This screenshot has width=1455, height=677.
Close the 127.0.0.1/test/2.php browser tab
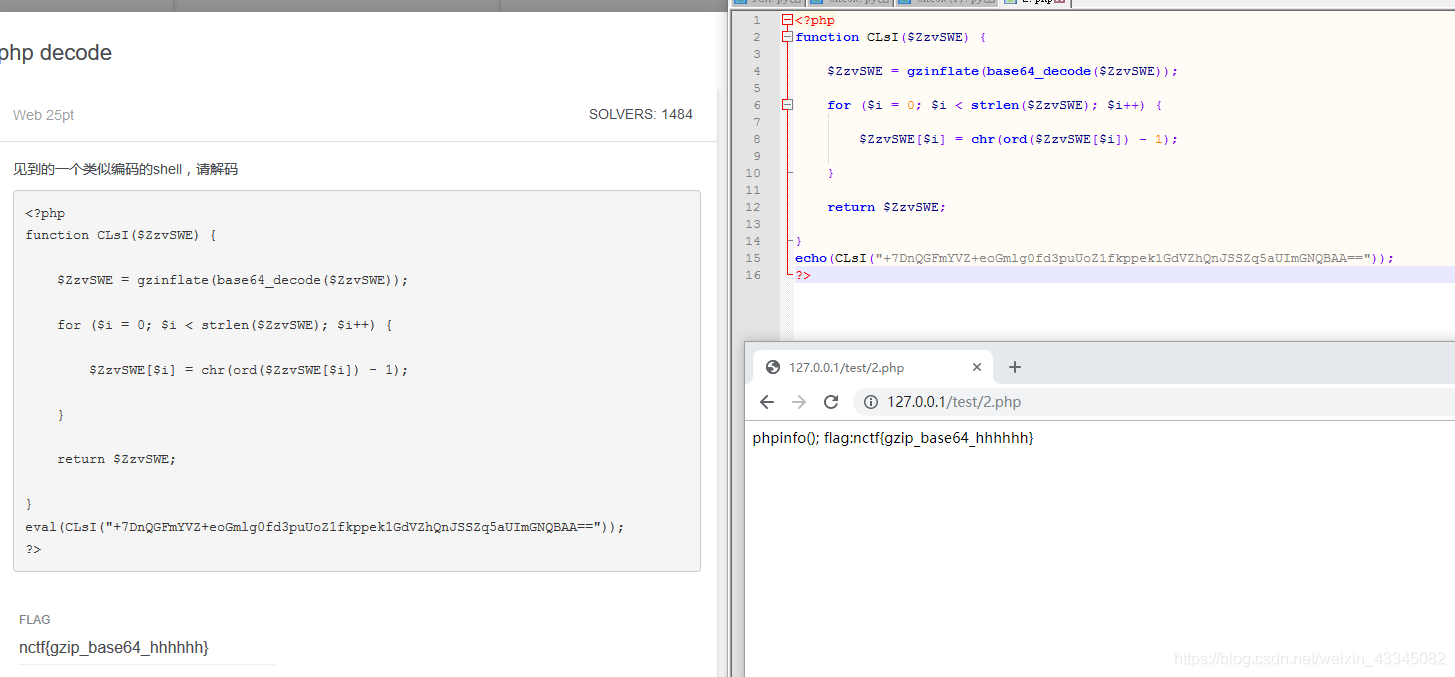pos(977,367)
